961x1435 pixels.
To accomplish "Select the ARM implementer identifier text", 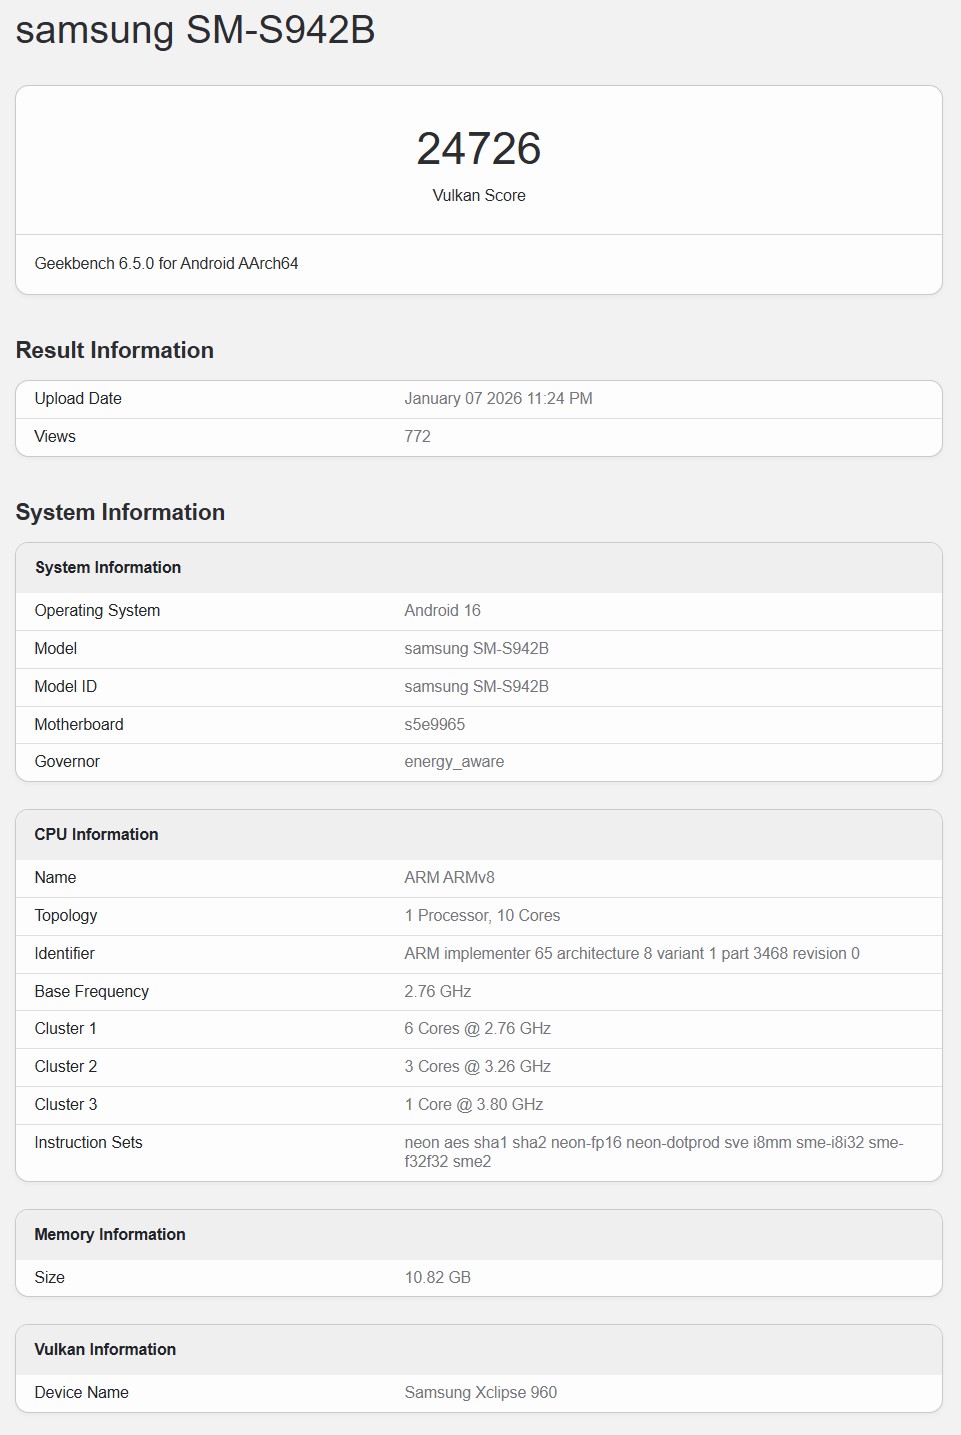I will (x=631, y=954).
